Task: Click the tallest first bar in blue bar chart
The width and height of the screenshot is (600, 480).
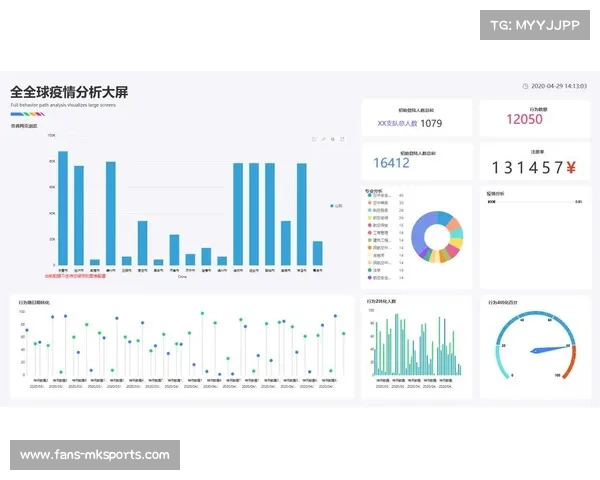Action: (63, 208)
